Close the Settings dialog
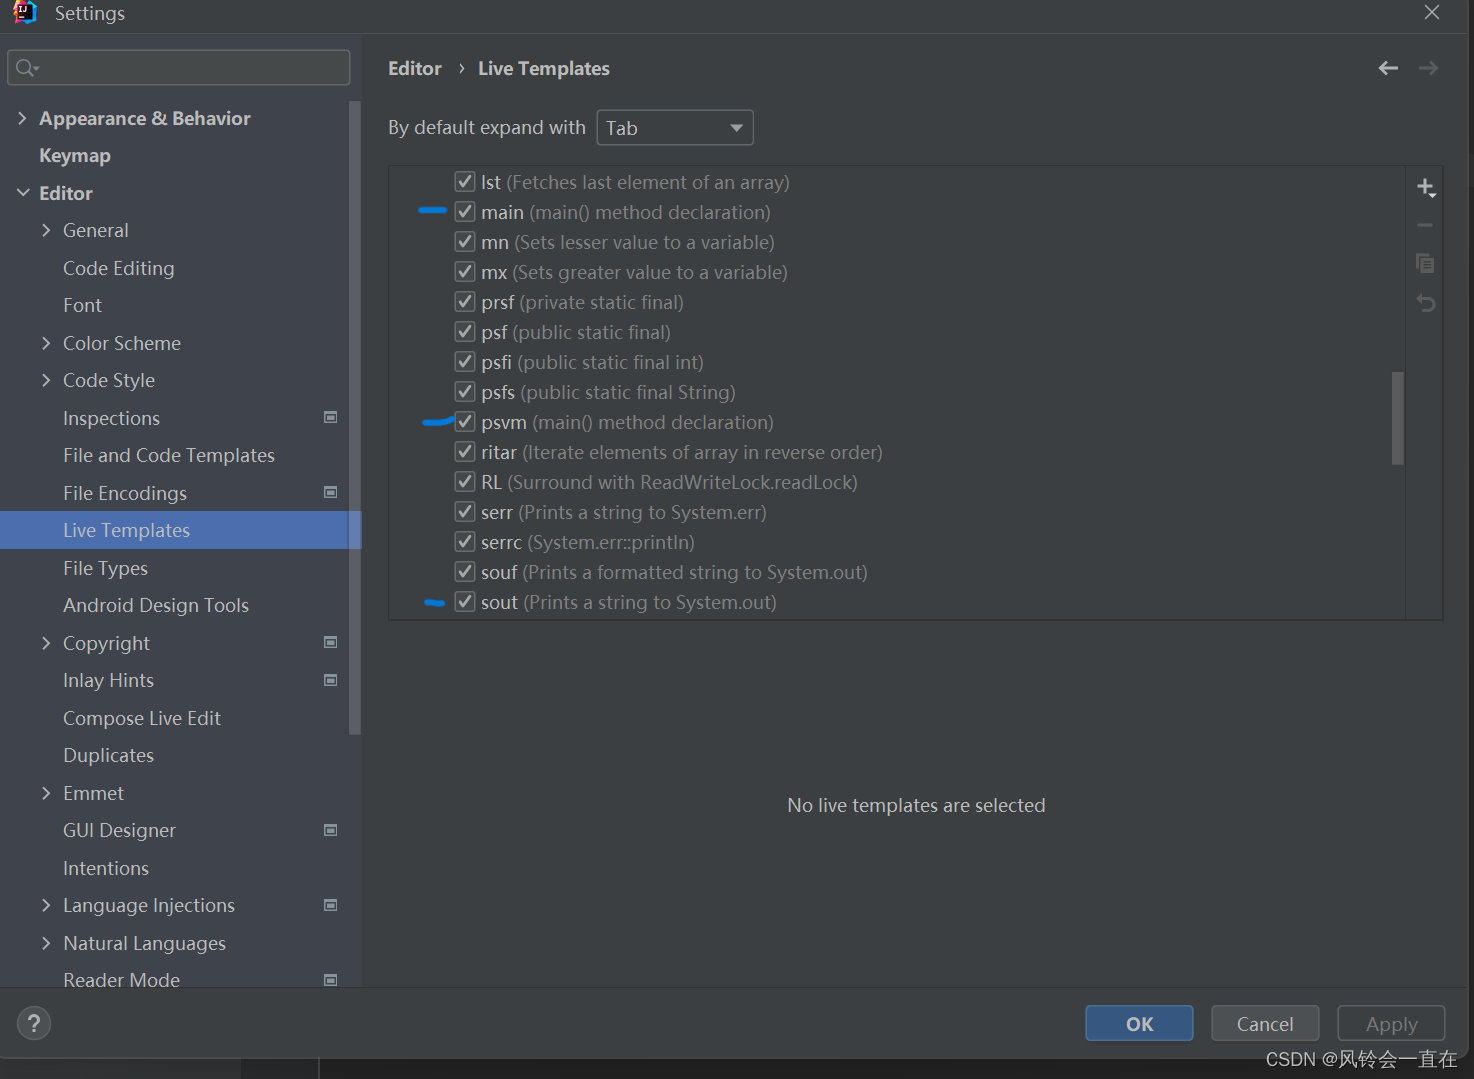 click(1432, 12)
